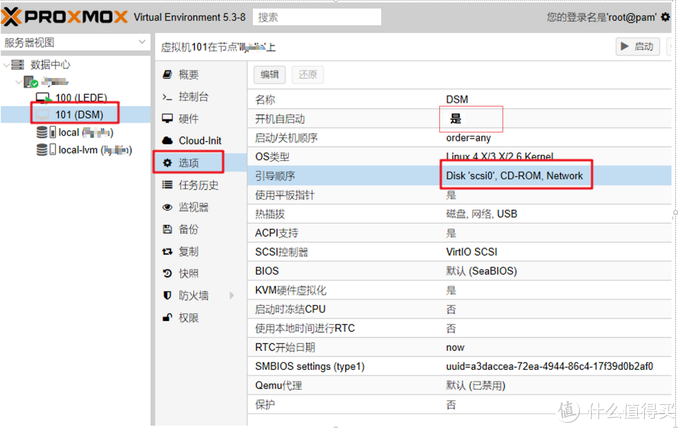Screen dimensions: 680x428
Task: Select the RTC开始日期 now row
Action: tap(459, 347)
